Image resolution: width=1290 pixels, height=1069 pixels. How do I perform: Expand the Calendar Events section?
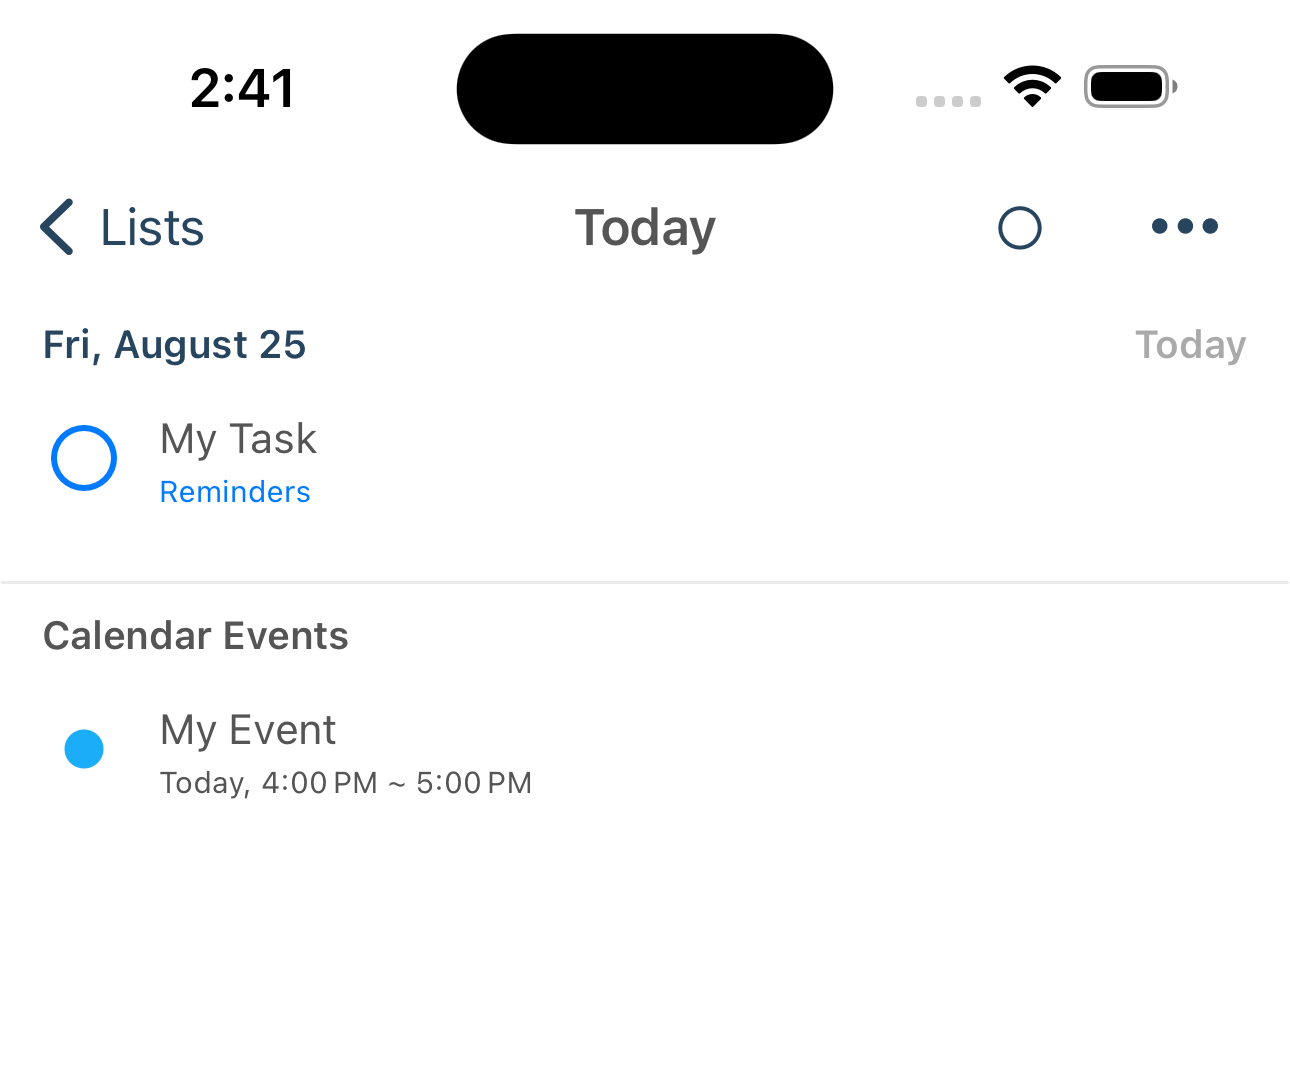pos(195,635)
